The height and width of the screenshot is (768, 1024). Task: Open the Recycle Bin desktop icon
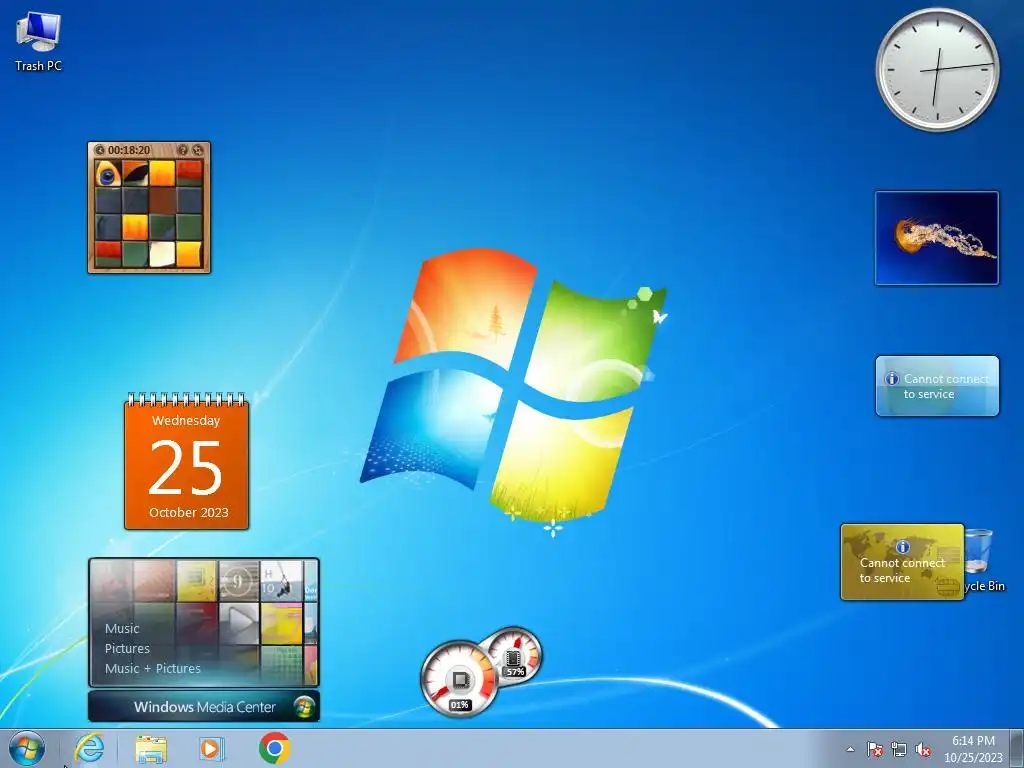(984, 560)
